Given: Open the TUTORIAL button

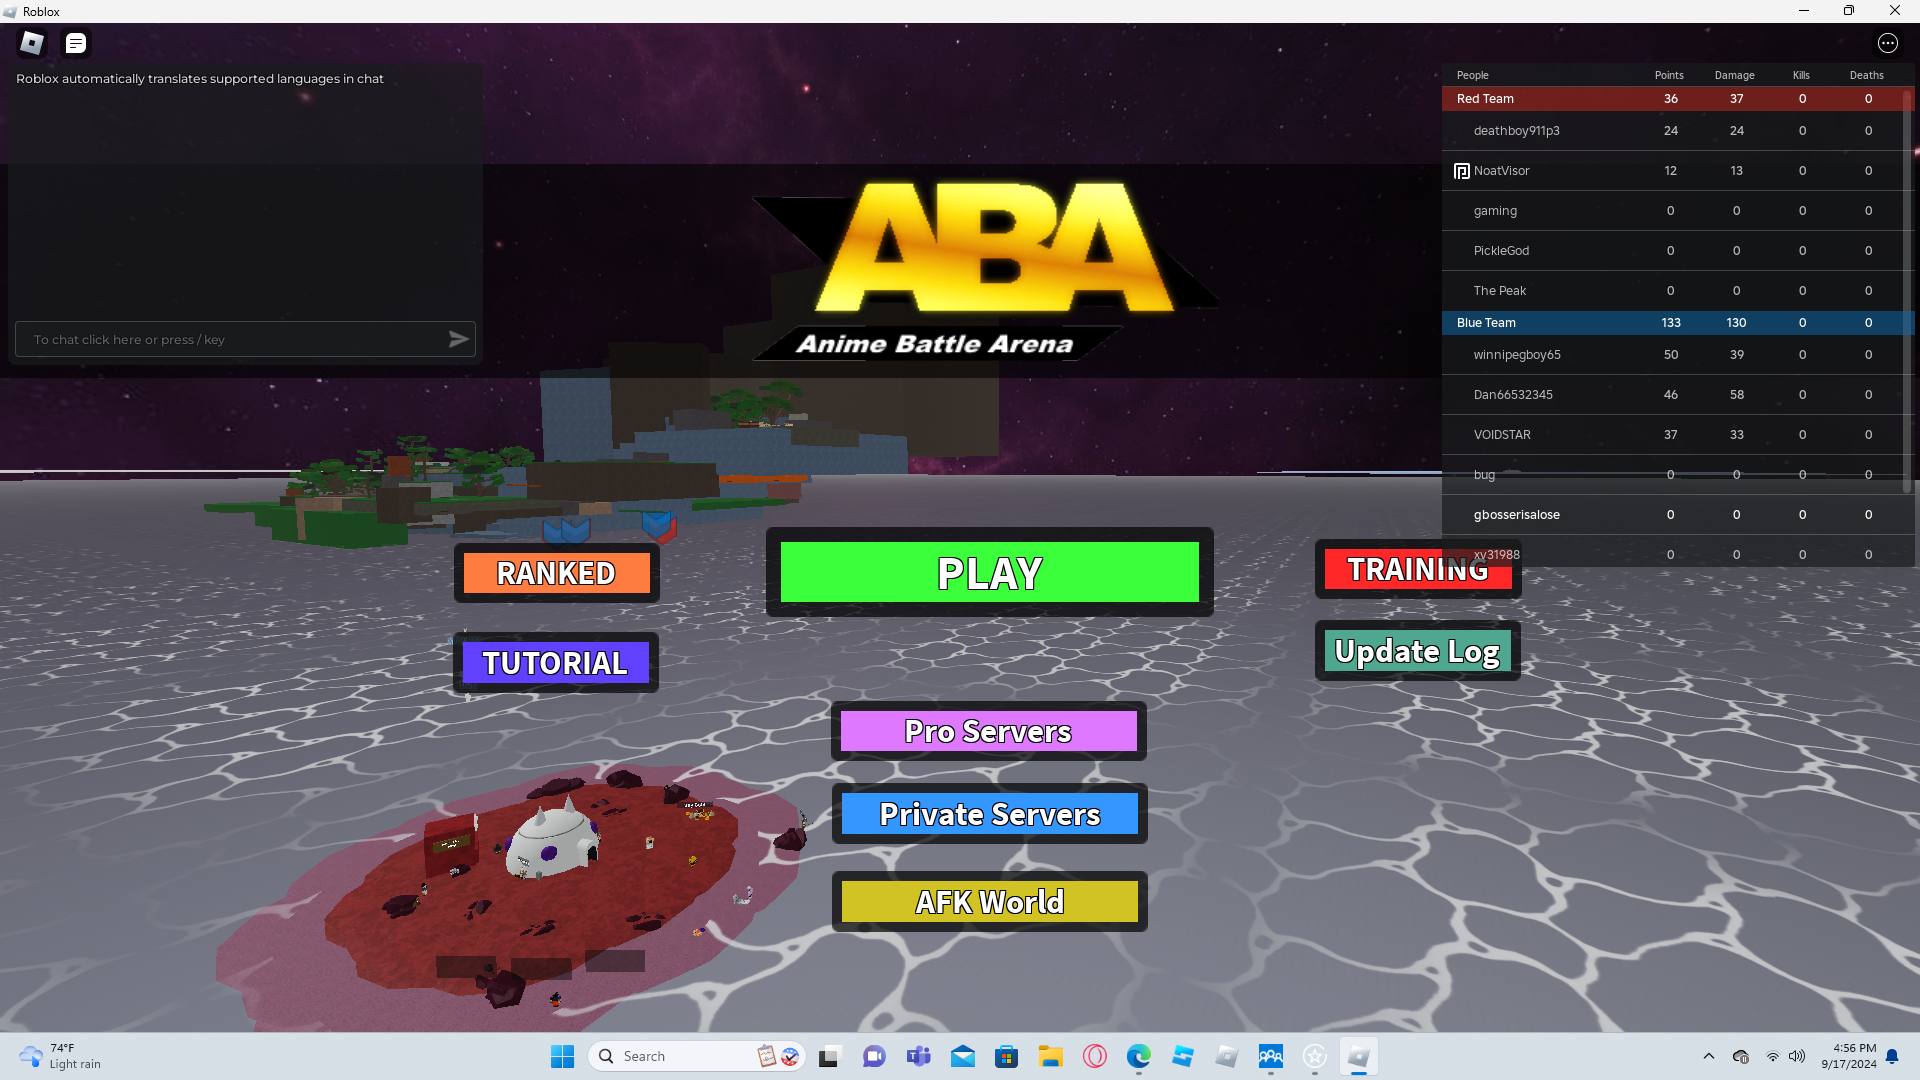Looking at the screenshot, I should click(556, 662).
